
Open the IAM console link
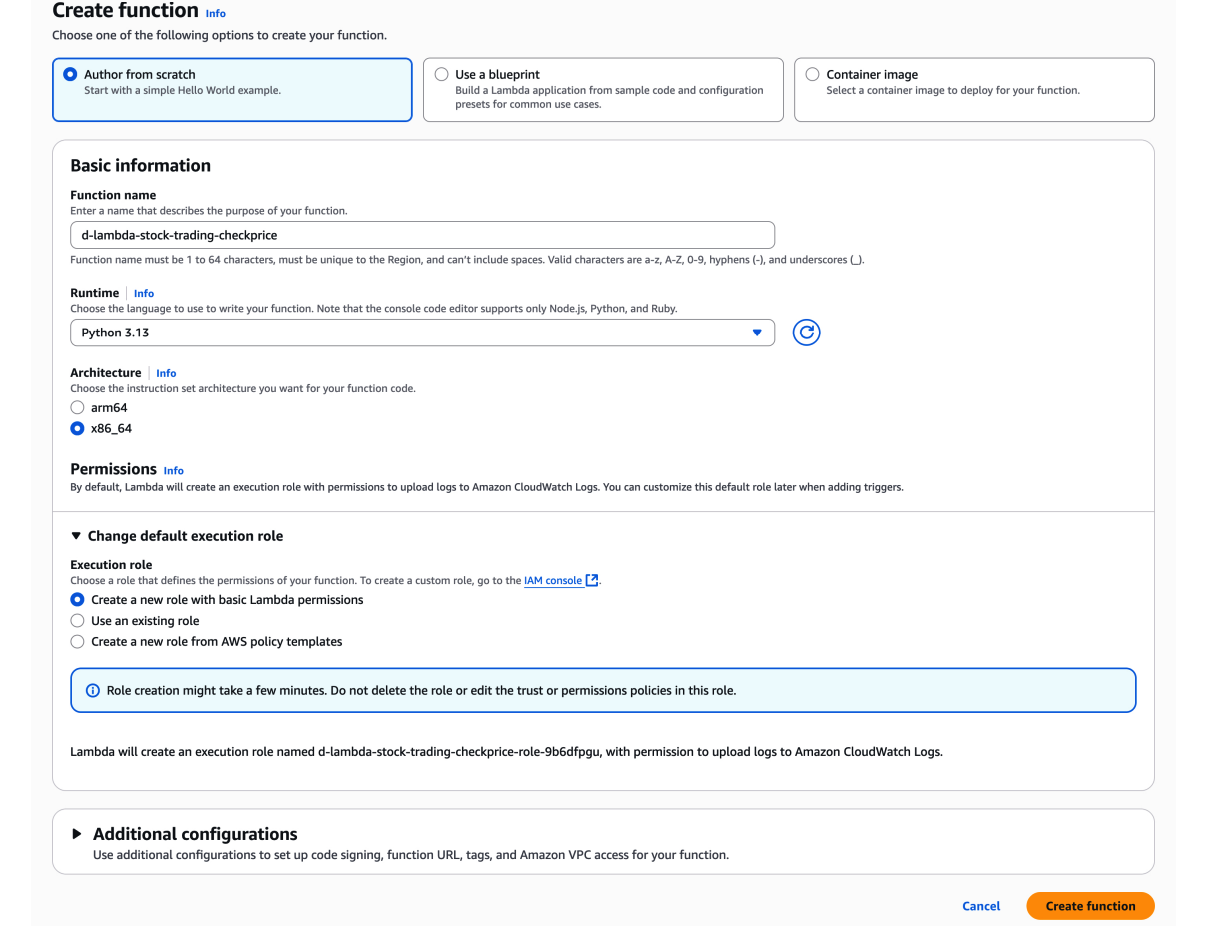point(553,580)
